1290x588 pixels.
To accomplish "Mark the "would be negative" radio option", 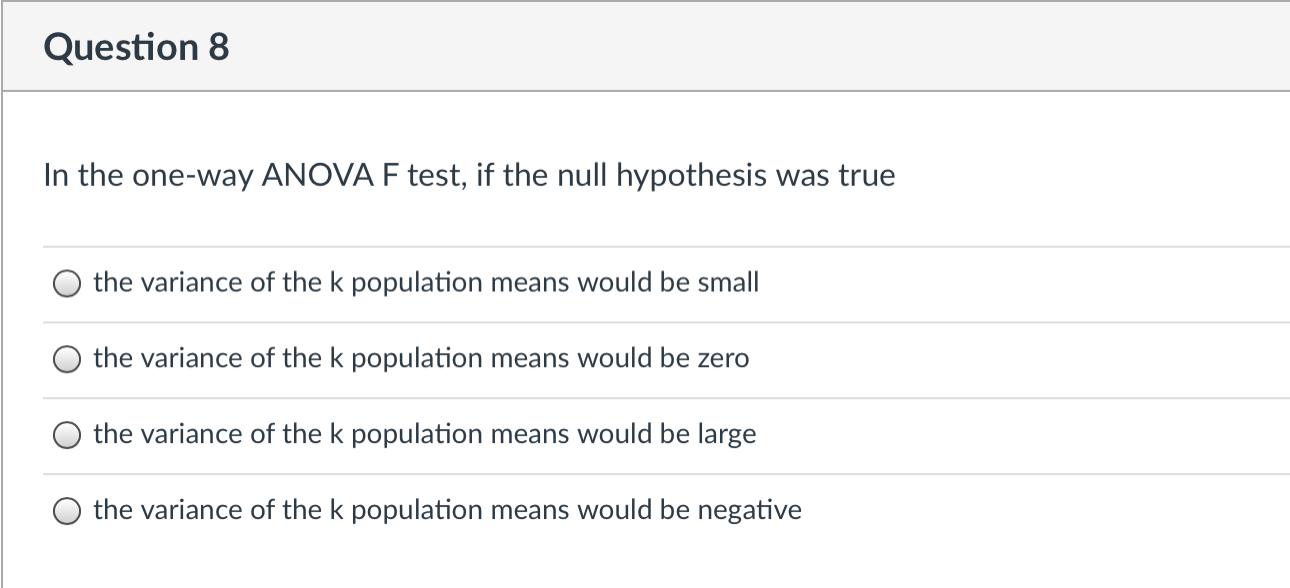I will pyautogui.click(x=67, y=512).
